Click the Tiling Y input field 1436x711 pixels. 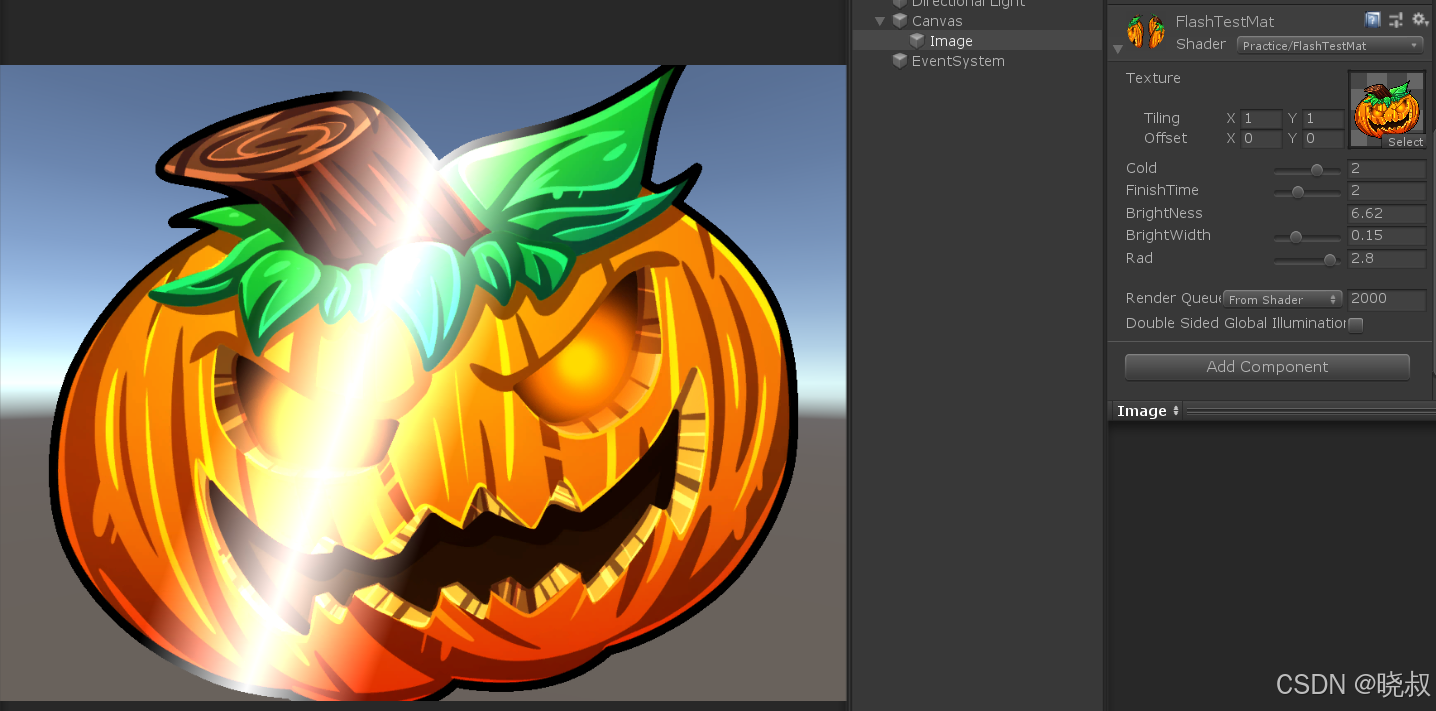coord(1323,119)
